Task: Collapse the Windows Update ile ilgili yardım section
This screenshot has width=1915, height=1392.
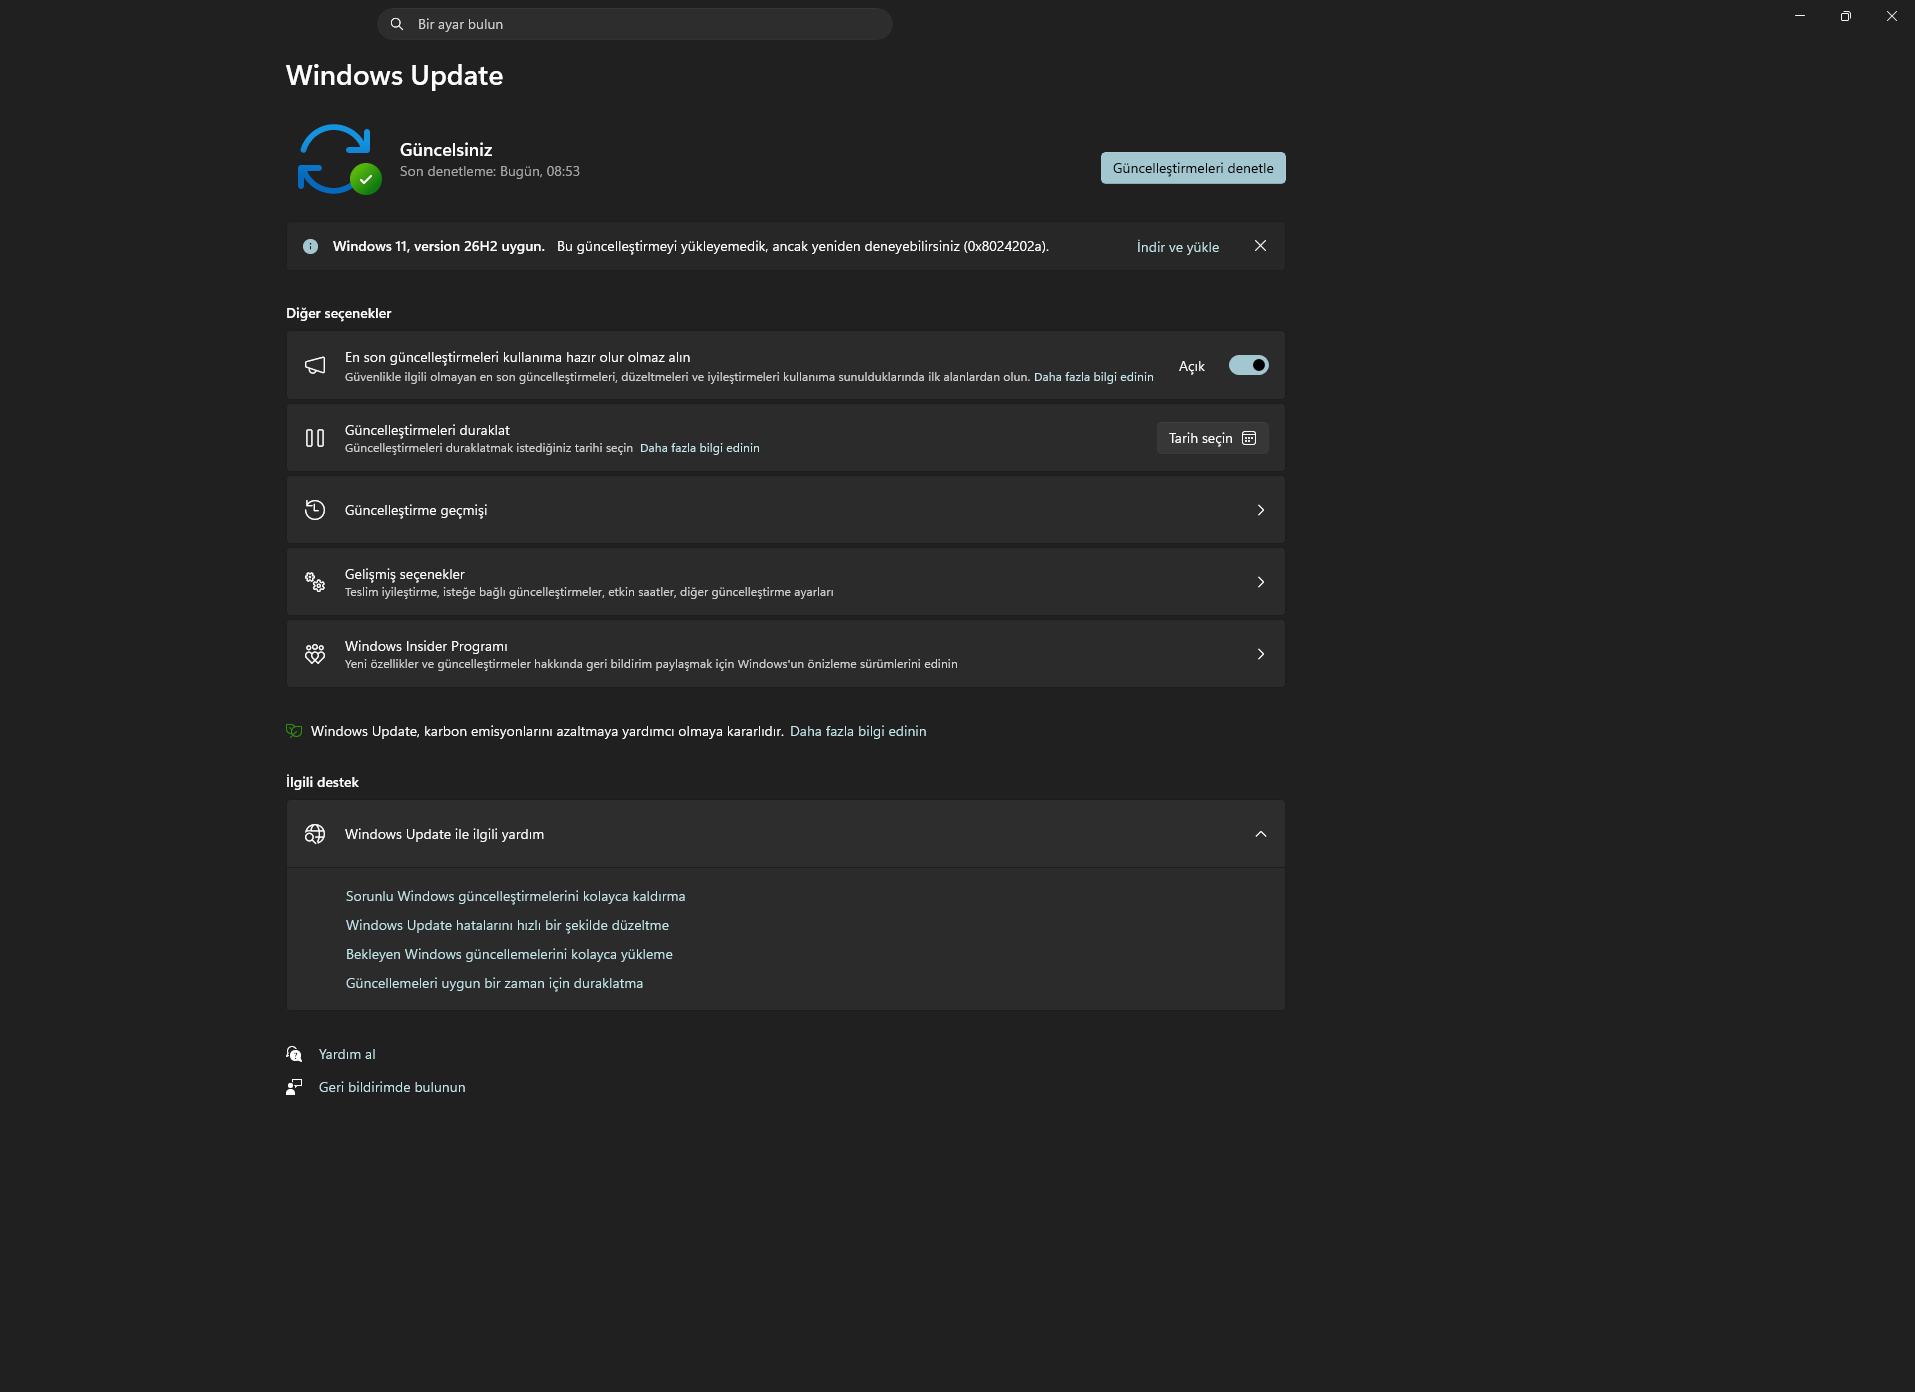Action: pos(1261,834)
